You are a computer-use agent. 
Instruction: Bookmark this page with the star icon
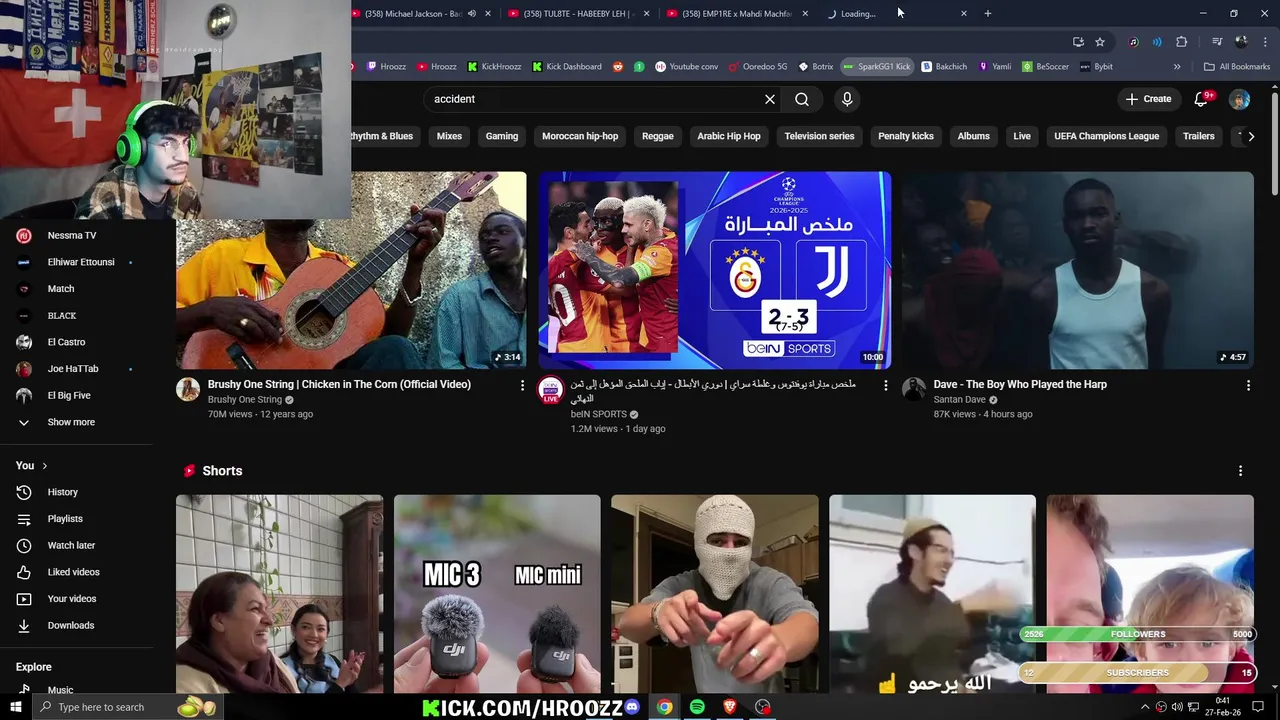pos(1100,42)
